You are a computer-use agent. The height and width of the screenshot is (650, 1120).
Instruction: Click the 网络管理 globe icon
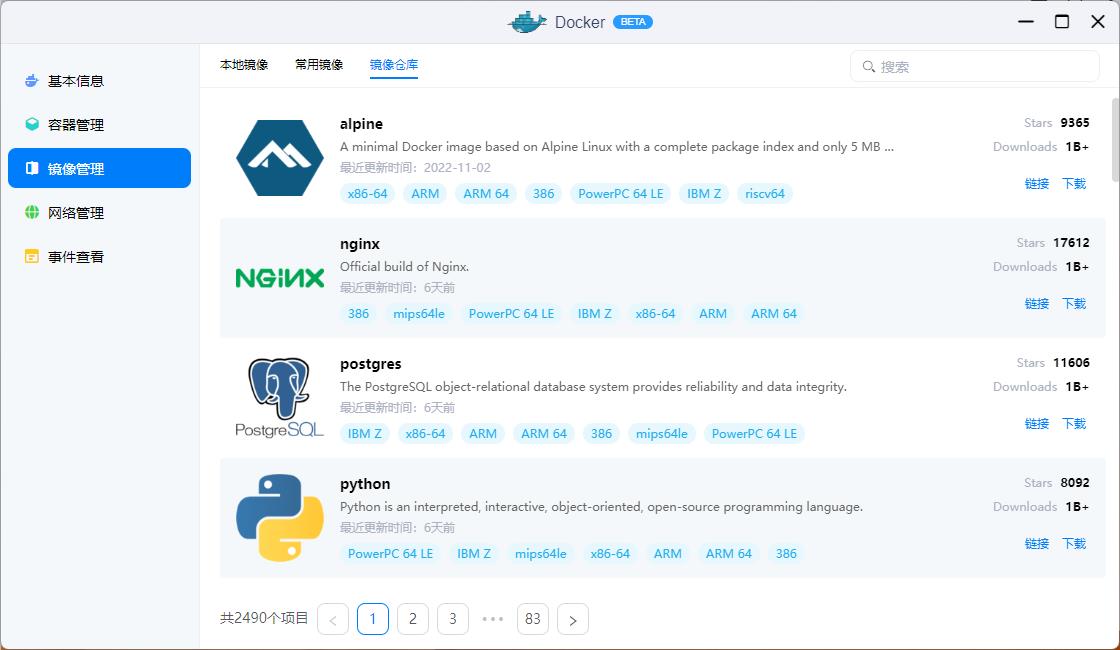point(32,213)
